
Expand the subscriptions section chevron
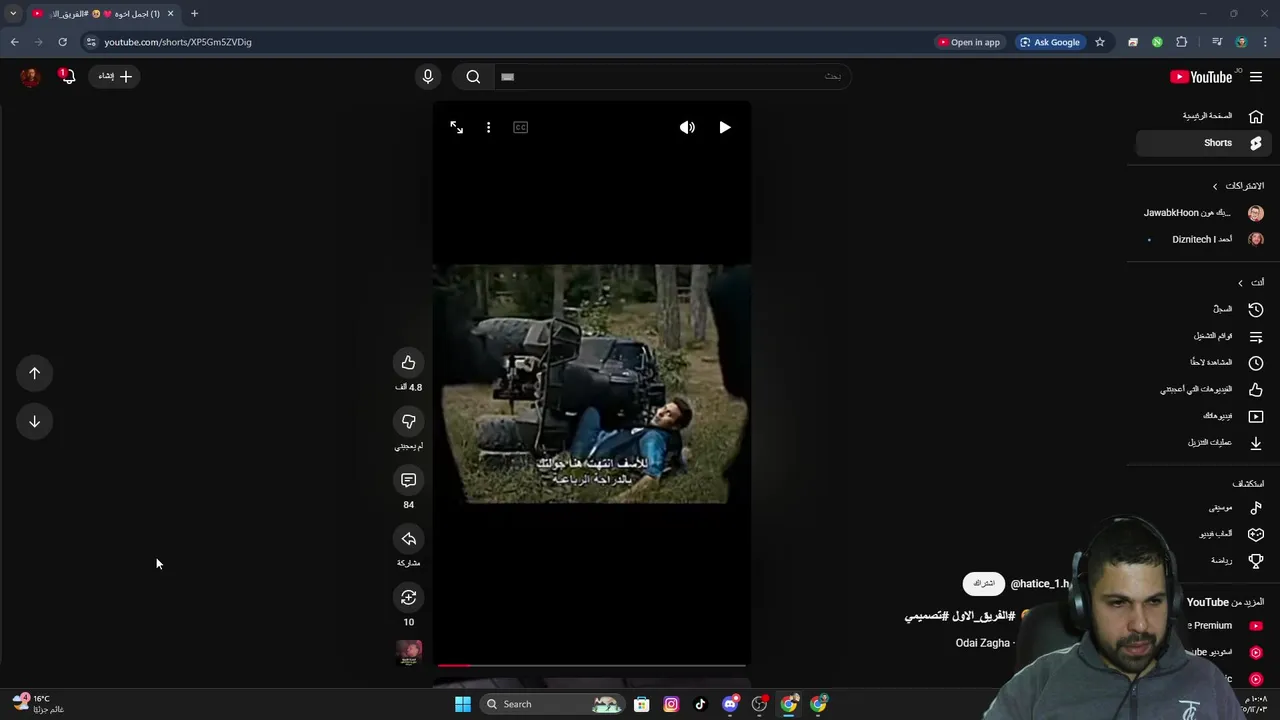(x=1215, y=186)
